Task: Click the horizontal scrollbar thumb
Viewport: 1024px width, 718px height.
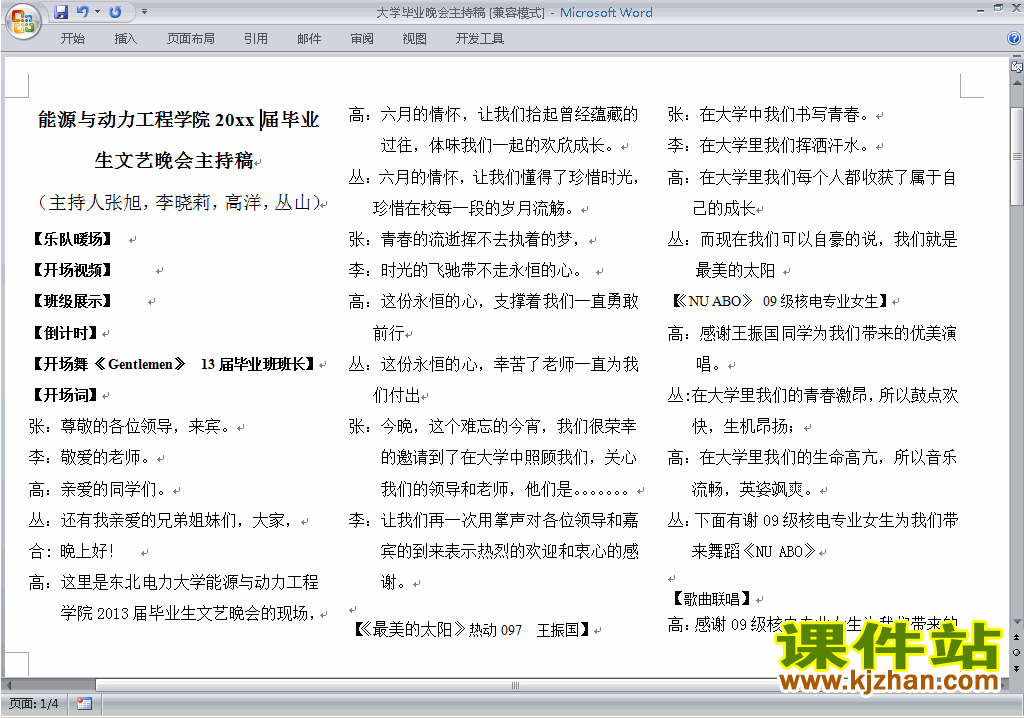Action: [515, 685]
